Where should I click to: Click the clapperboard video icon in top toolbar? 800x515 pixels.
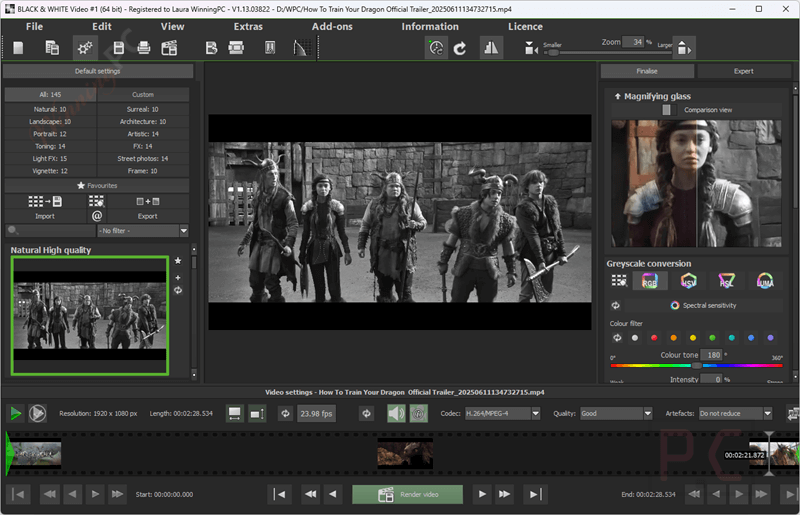coord(169,48)
